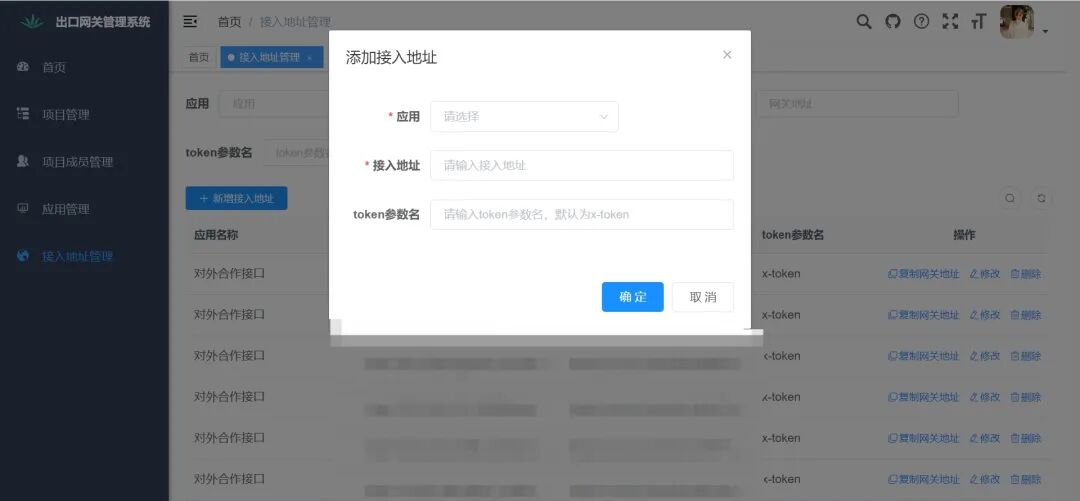1080x501 pixels.
Task: Click the 首页 dashboard icon in sidebar
Action: click(23, 67)
